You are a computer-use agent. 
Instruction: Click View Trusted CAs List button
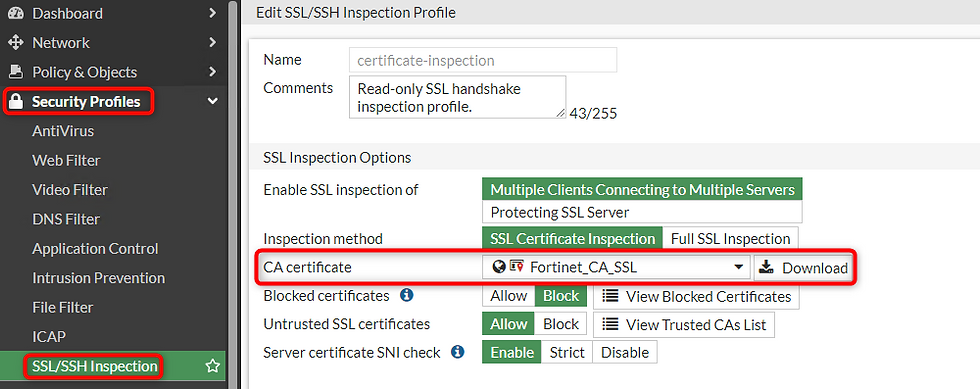coord(684,324)
